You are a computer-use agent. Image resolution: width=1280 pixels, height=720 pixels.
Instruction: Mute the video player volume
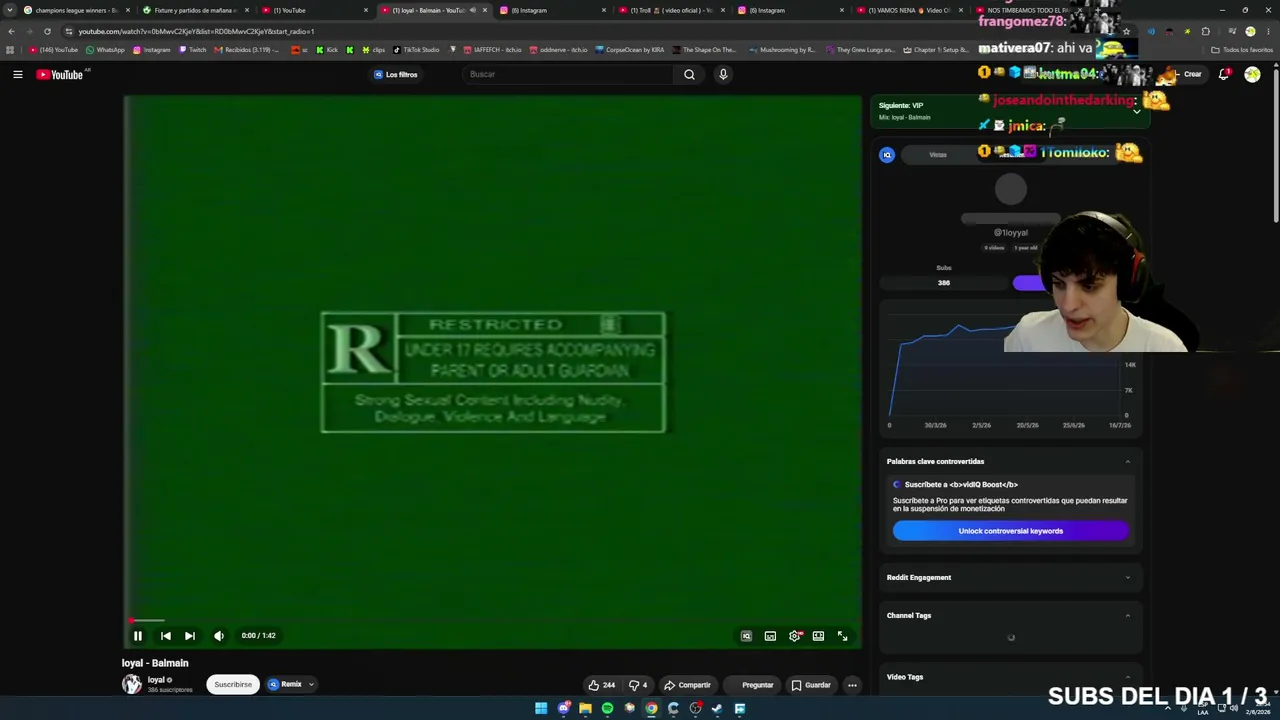[219, 635]
